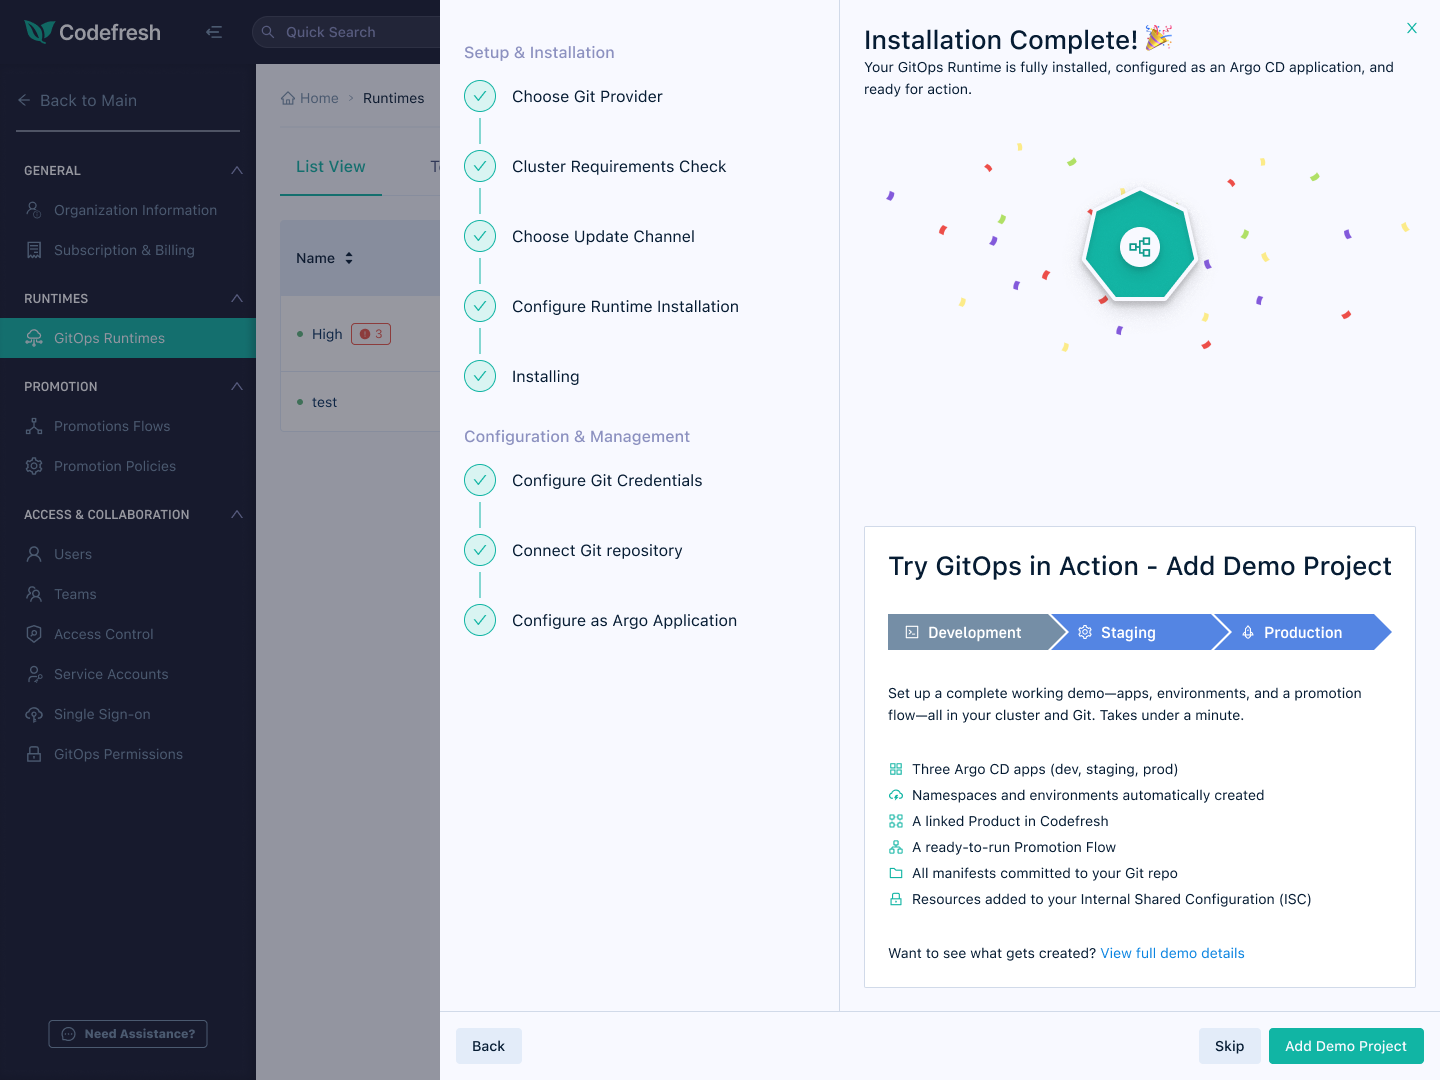Viewport: 1440px width, 1080px height.
Task: Click the Need Assistance? button
Action: [128, 1034]
